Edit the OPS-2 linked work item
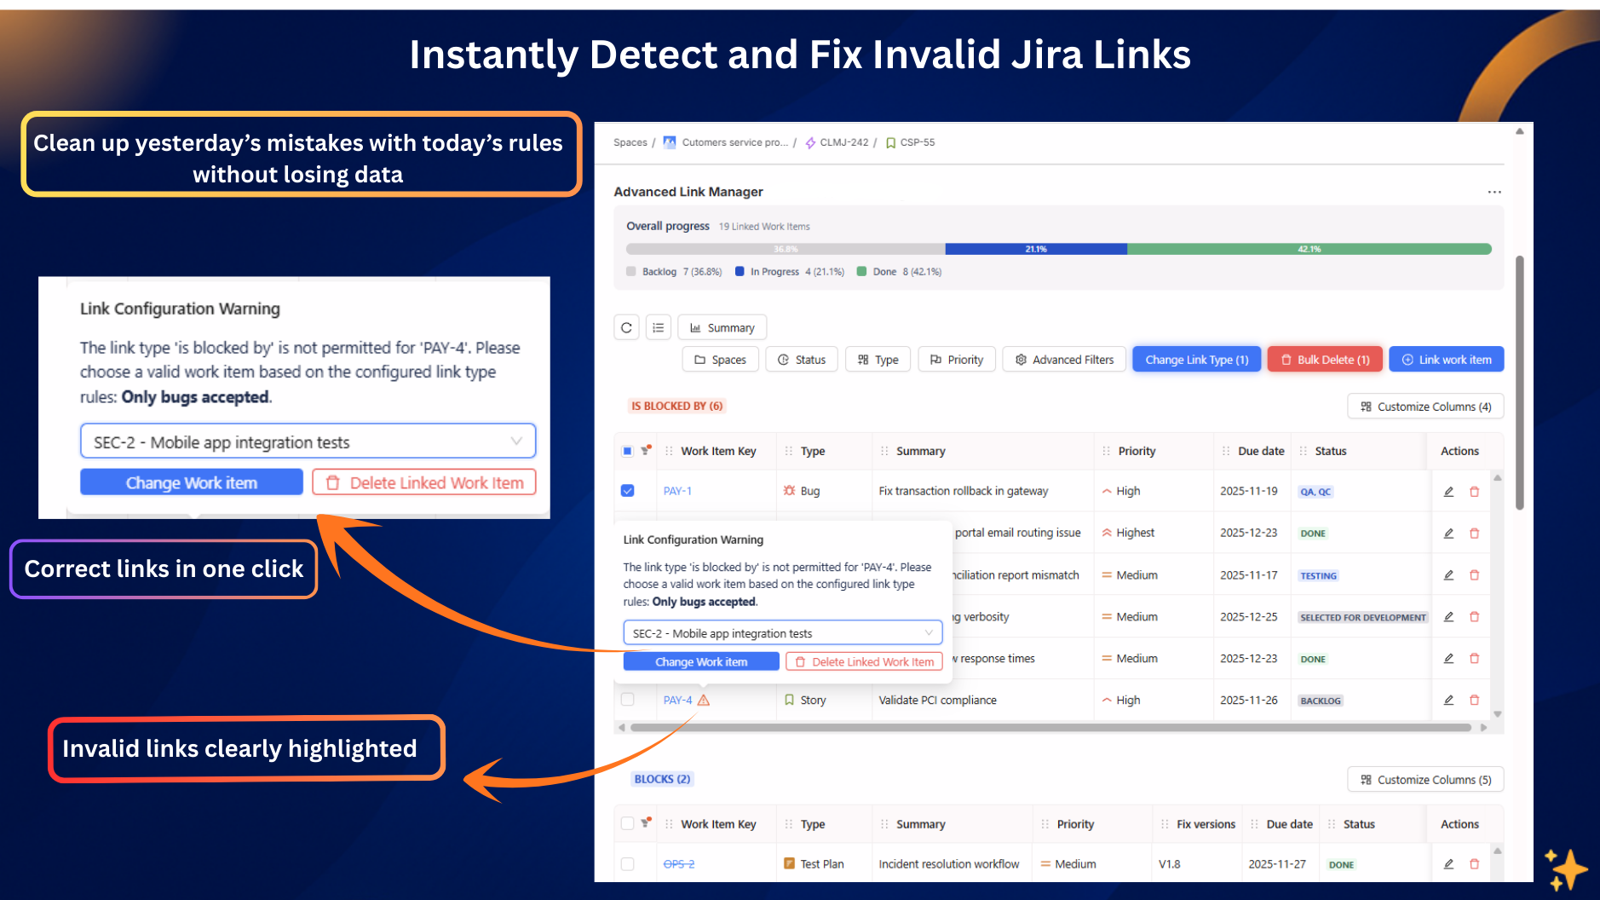This screenshot has width=1600, height=900. click(x=1448, y=864)
